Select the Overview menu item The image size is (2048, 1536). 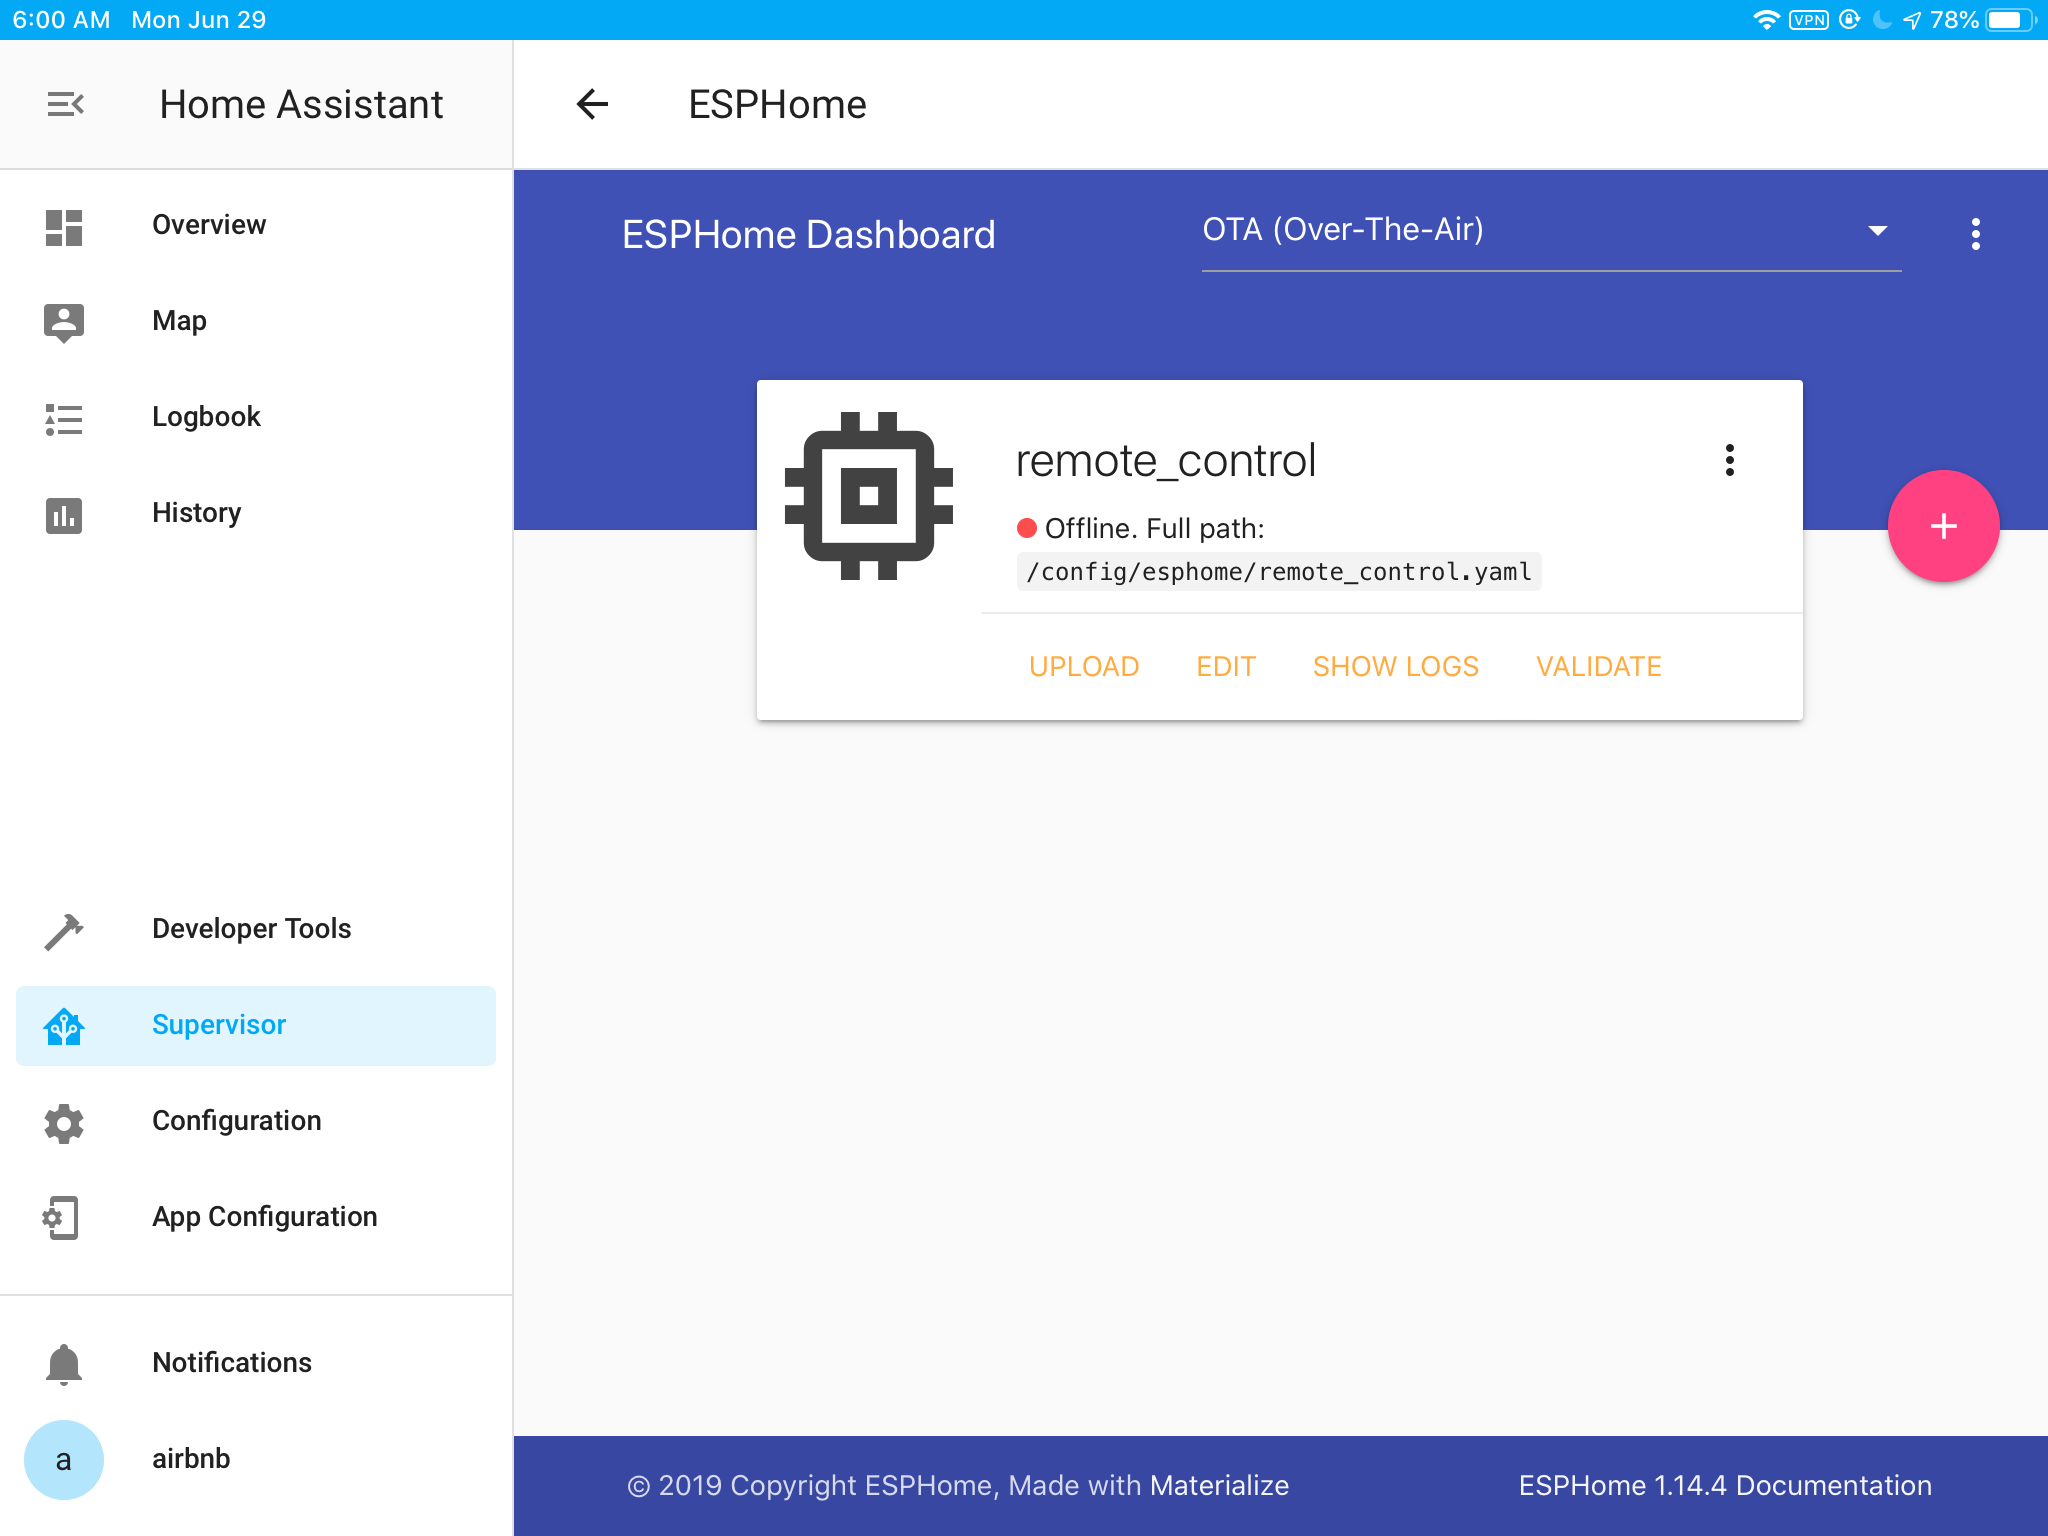pyautogui.click(x=256, y=226)
